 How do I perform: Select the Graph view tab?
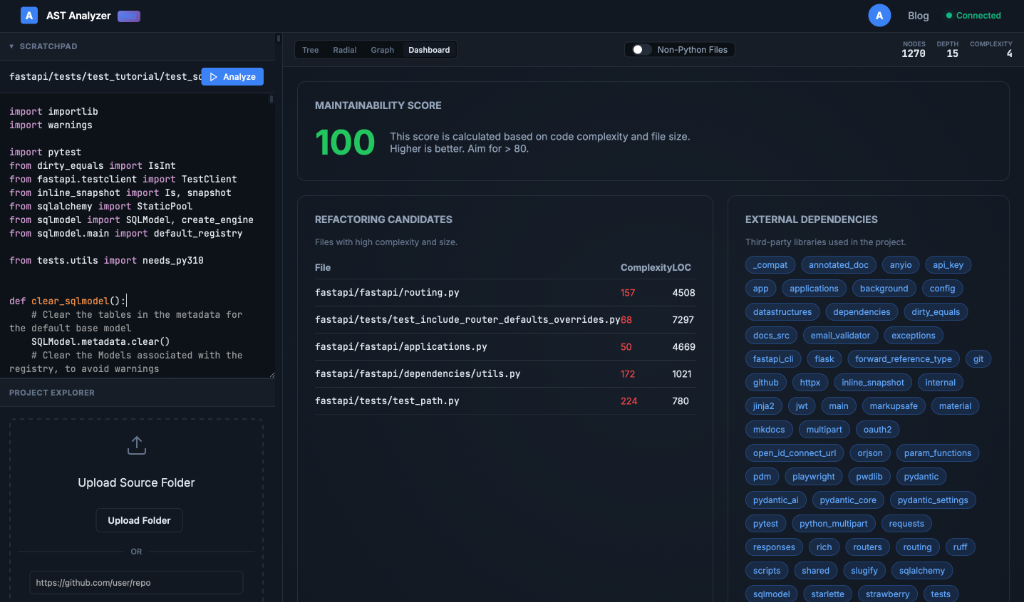pos(380,49)
